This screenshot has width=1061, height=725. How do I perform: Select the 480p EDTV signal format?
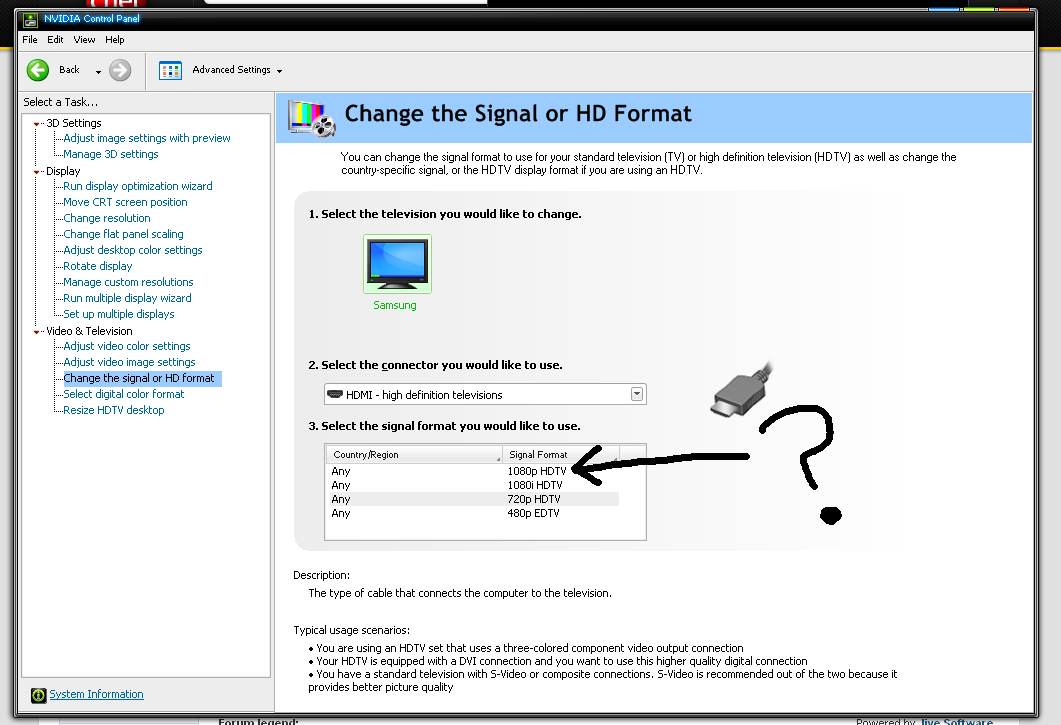tap(533, 513)
